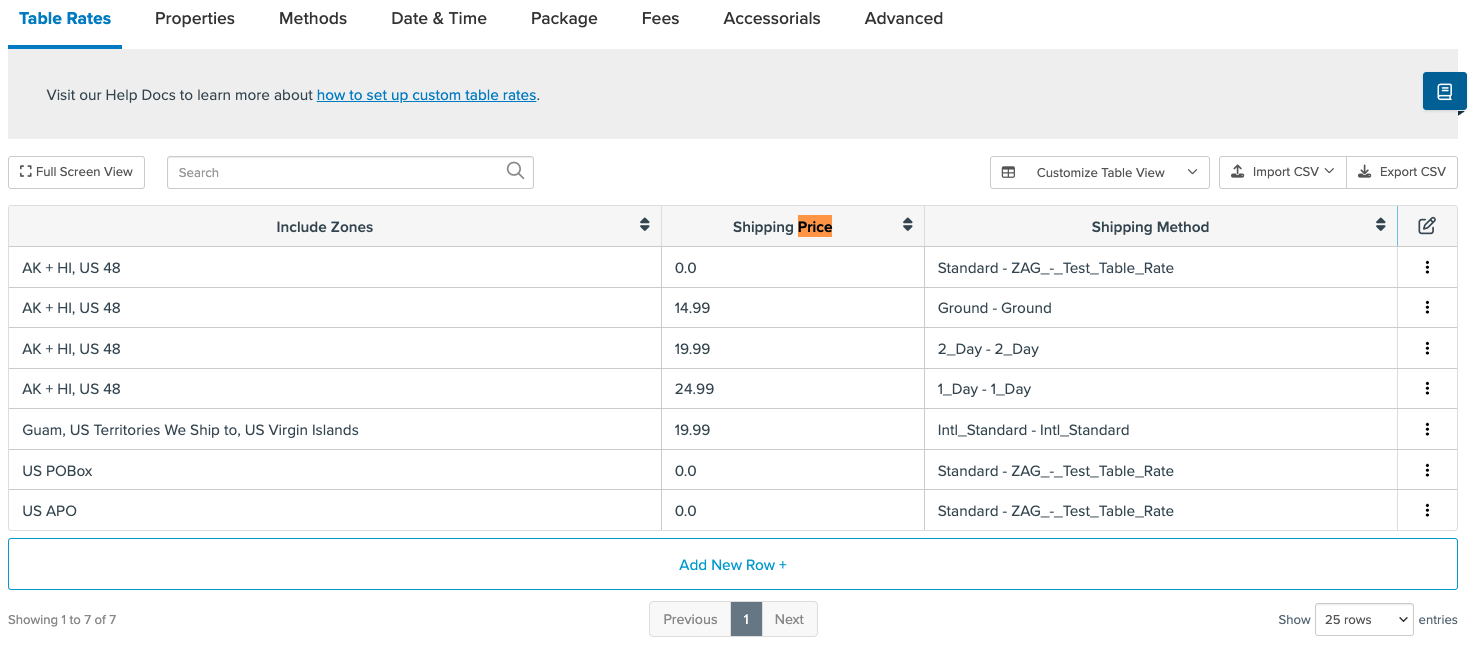1475x649 pixels.
Task: Open the 25 rows per page selector
Action: [1363, 620]
